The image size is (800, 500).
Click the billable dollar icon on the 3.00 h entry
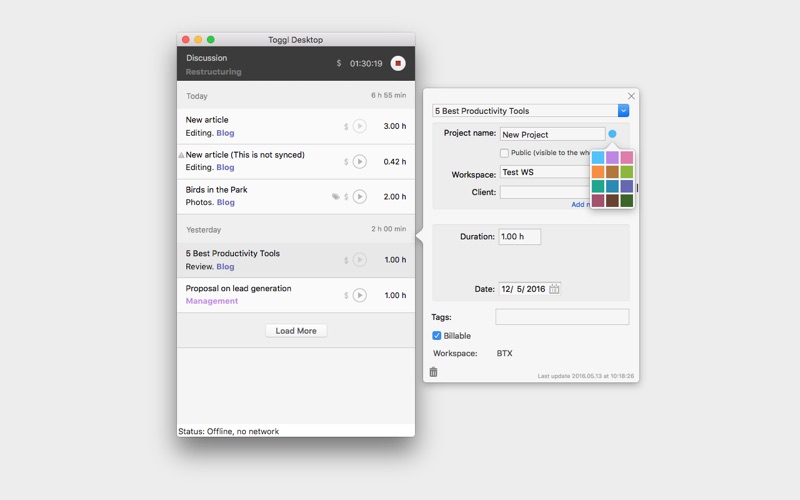pos(346,127)
